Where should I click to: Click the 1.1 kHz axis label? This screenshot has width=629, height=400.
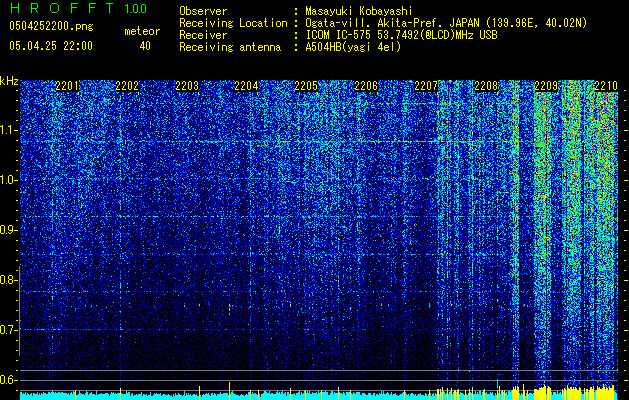tap(9, 130)
